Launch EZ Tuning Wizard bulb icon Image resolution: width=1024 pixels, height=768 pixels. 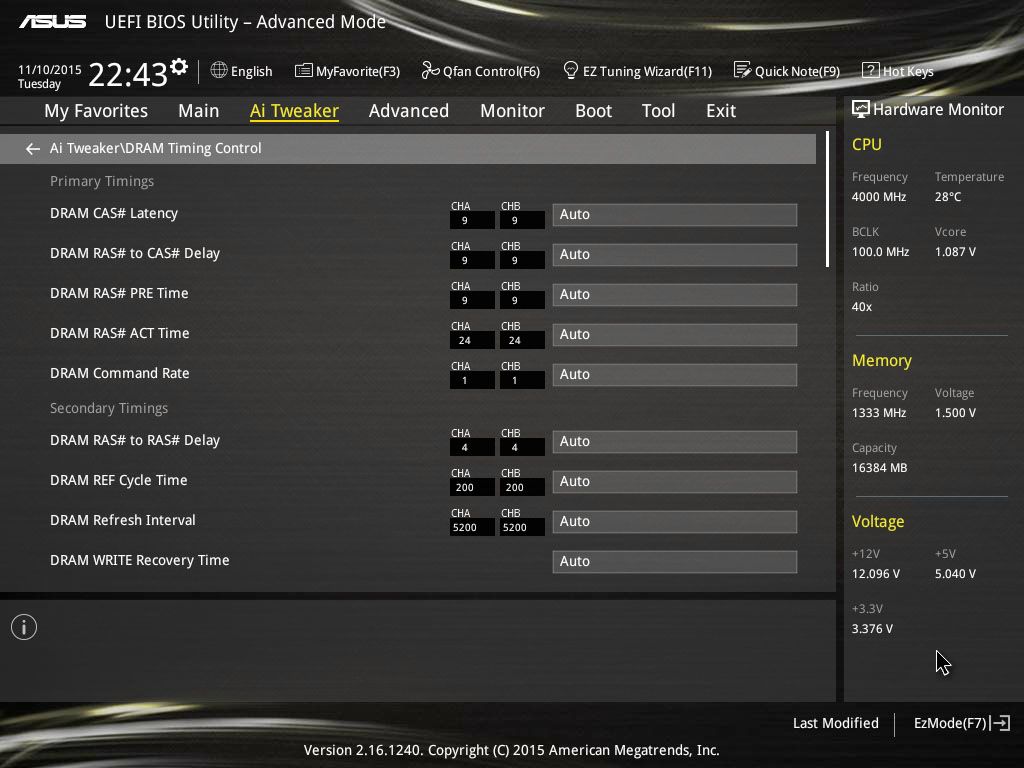570,70
